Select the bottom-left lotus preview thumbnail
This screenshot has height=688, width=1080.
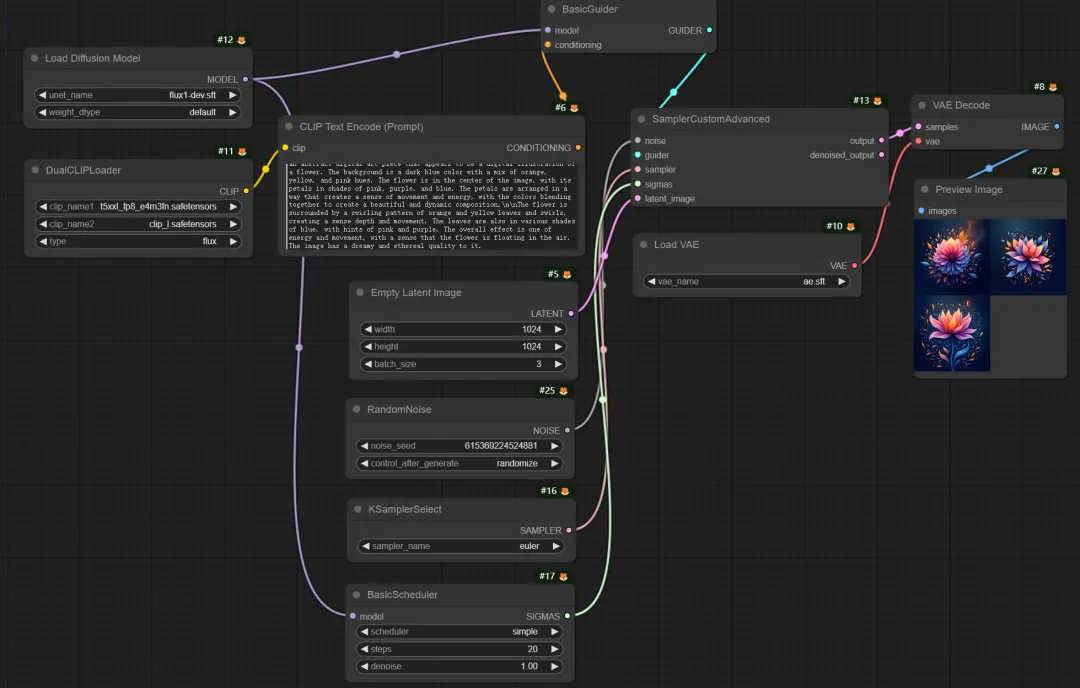(x=952, y=333)
